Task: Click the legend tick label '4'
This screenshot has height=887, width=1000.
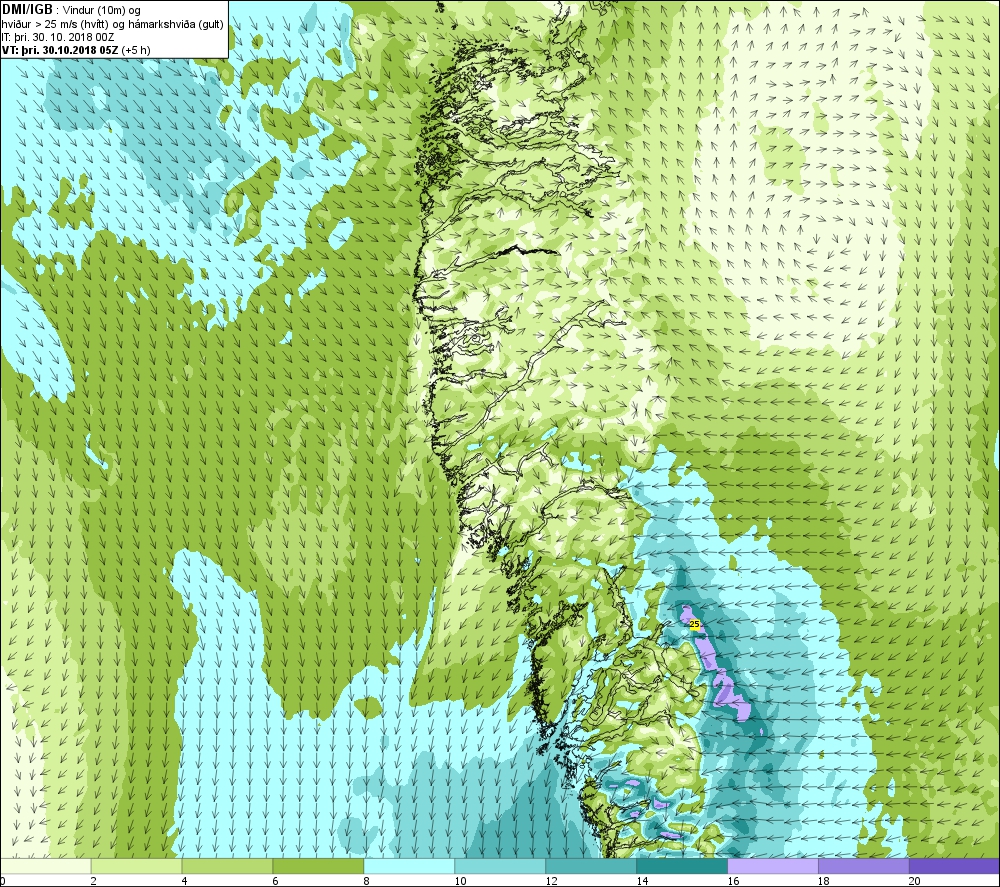Action: pyautogui.click(x=184, y=881)
